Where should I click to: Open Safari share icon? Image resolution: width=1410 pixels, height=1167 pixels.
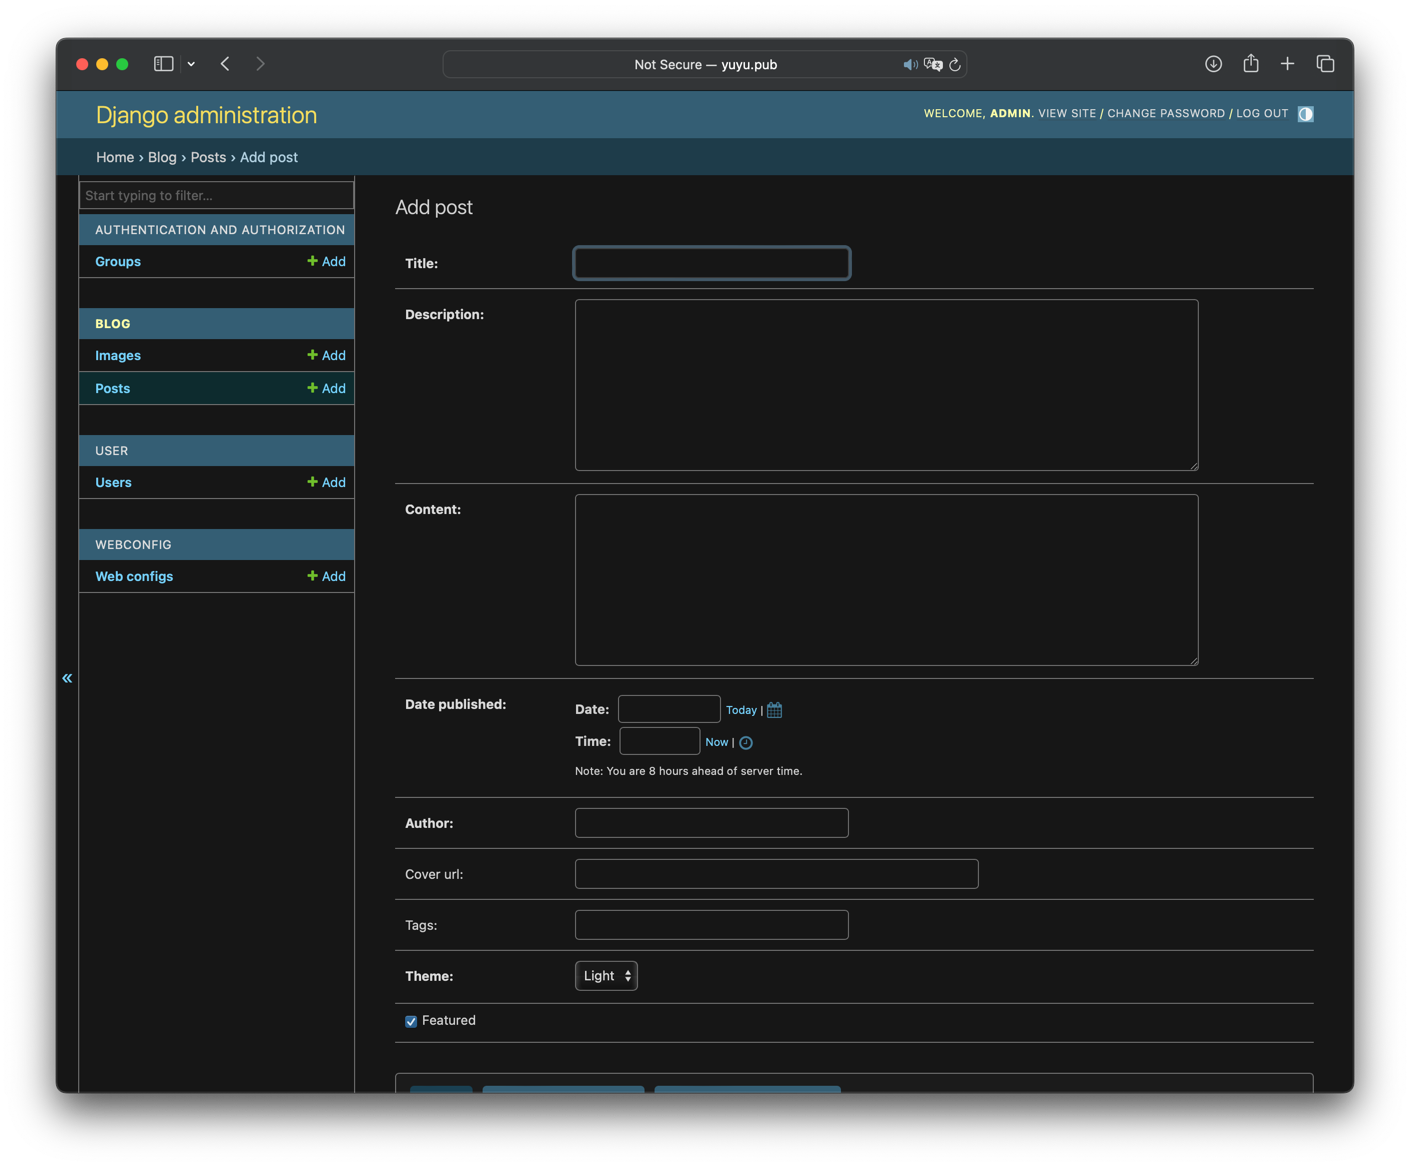click(1251, 63)
